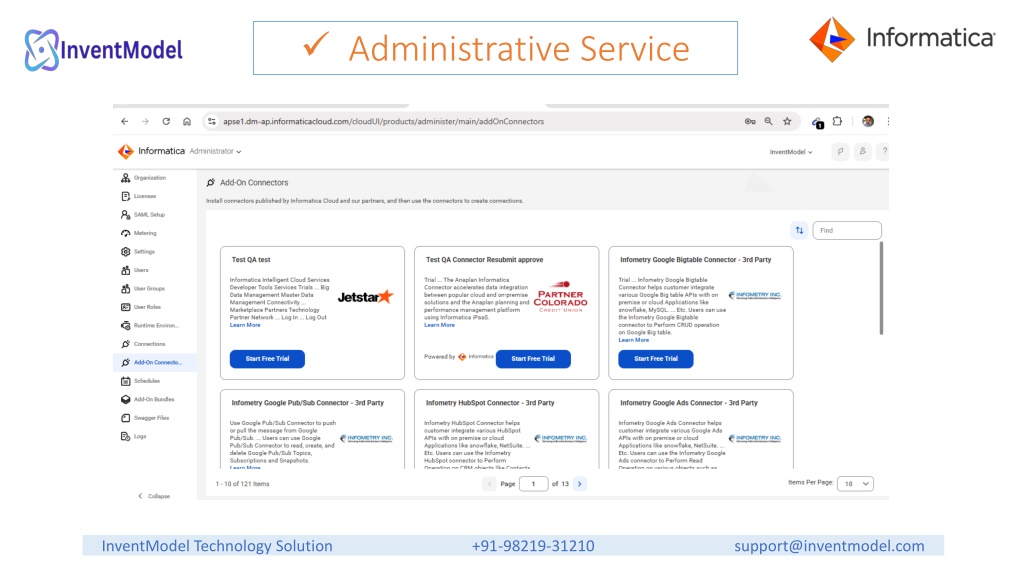Open the help question mark icon

(x=884, y=152)
